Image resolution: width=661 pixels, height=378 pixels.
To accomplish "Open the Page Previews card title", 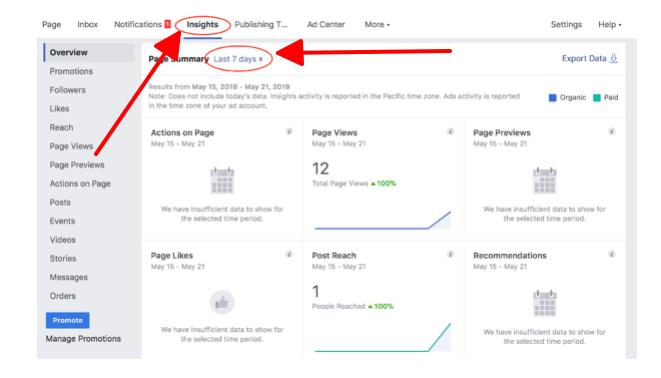I will 502,133.
